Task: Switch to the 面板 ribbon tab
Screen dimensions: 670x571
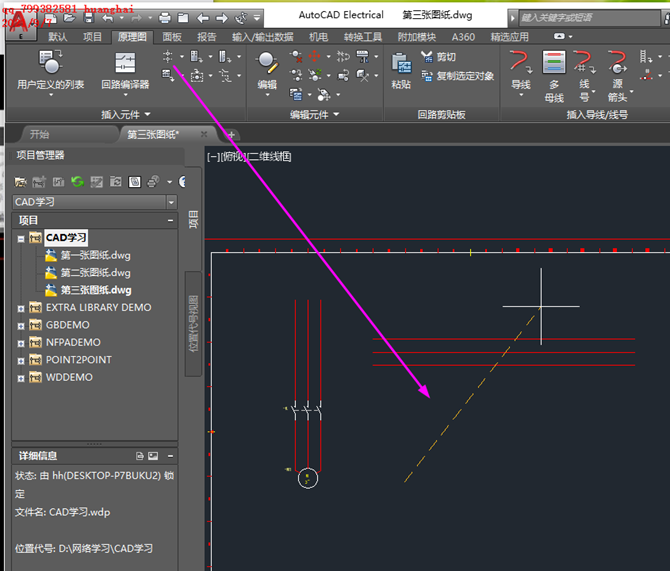Action: pyautogui.click(x=172, y=37)
